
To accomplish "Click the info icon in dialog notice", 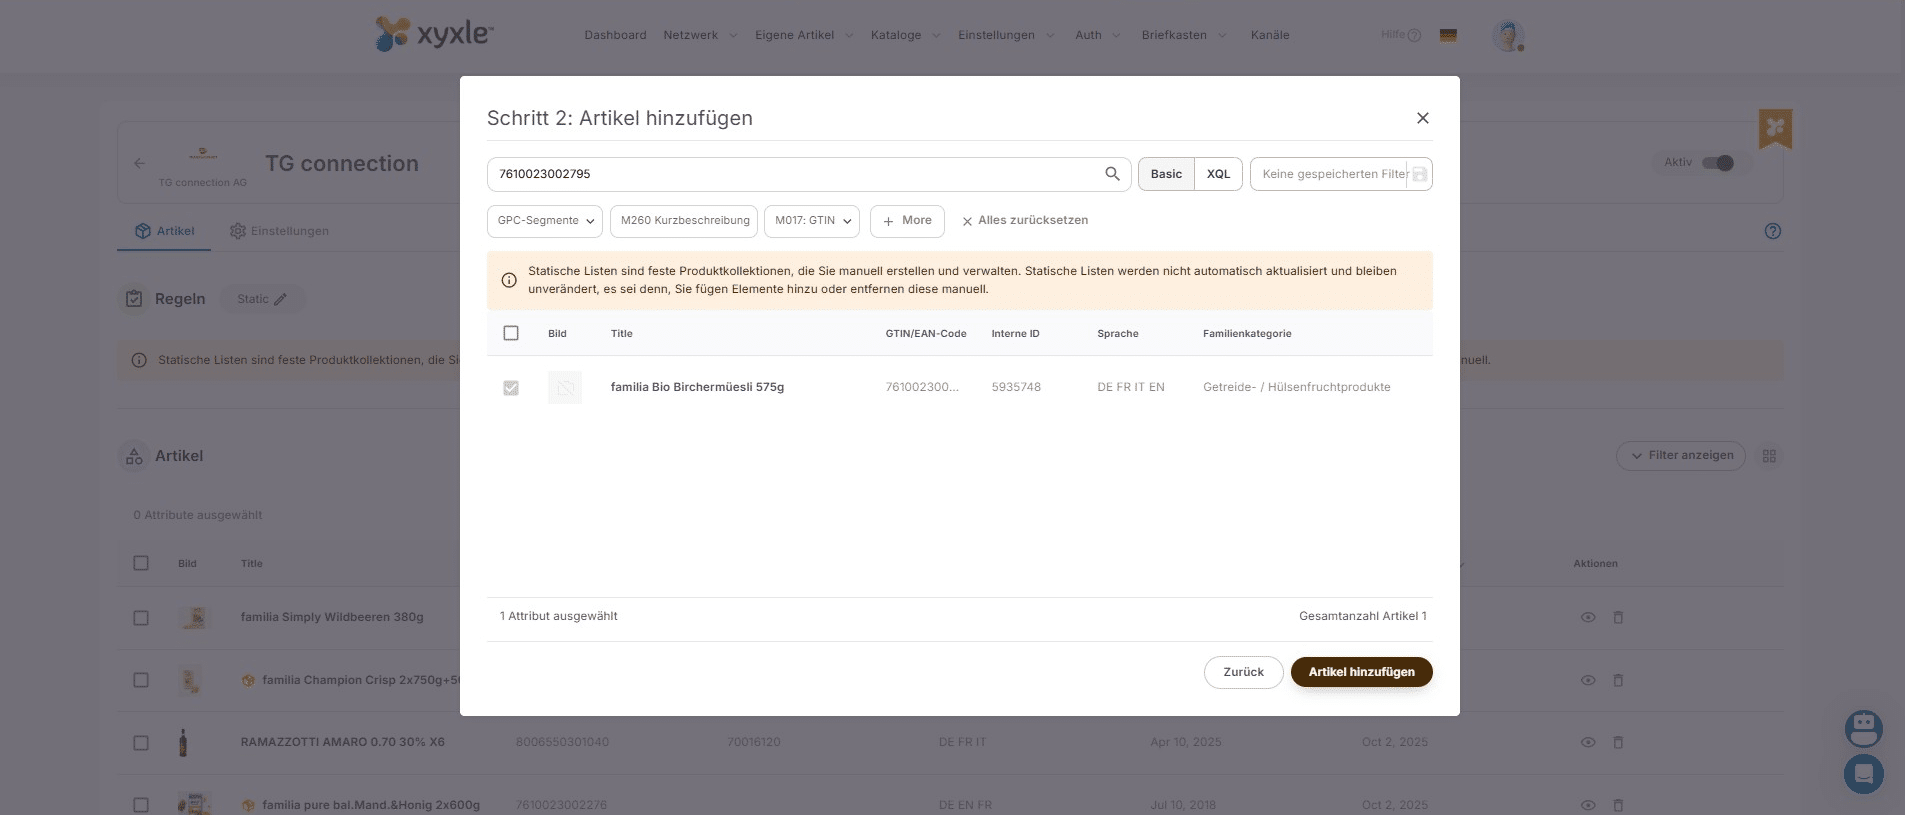I will click(509, 280).
